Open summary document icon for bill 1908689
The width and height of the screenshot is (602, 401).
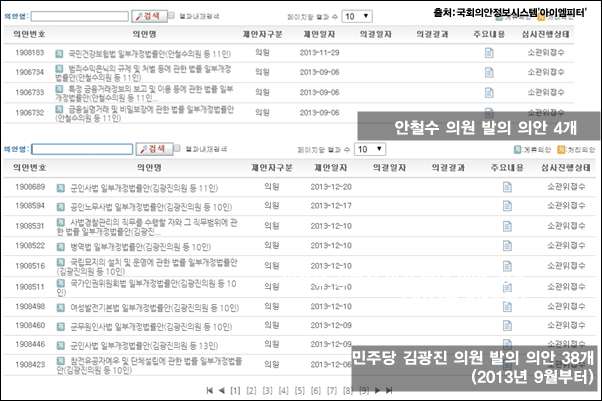point(507,187)
